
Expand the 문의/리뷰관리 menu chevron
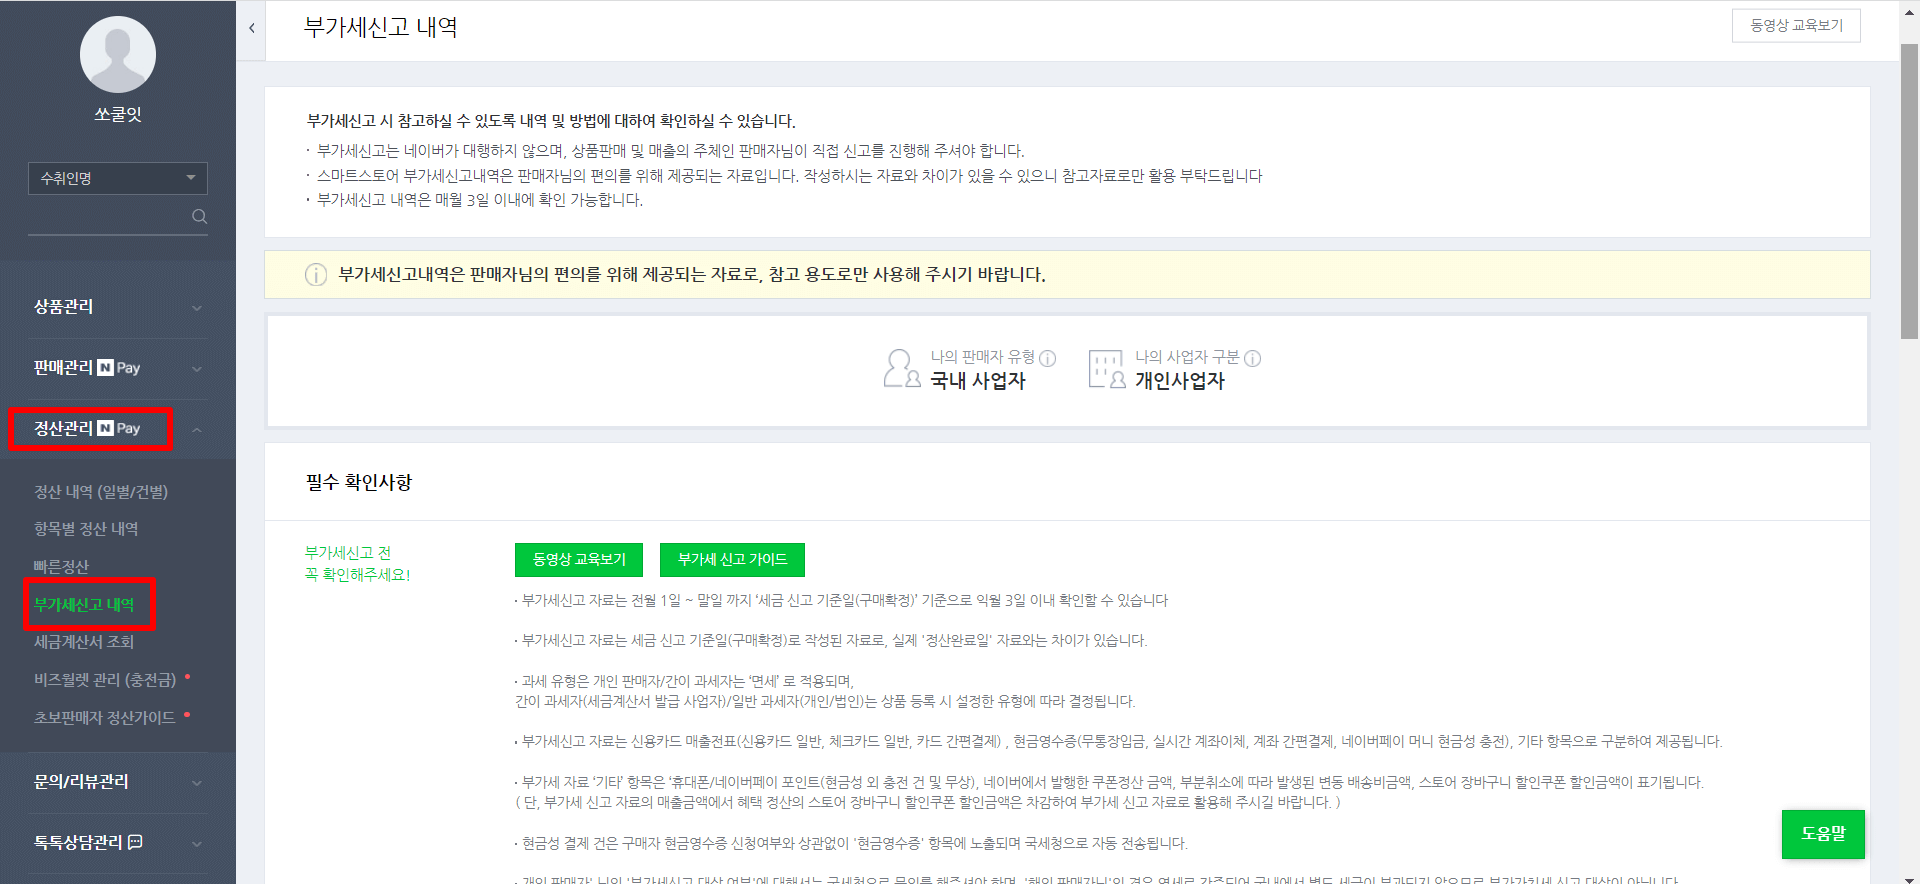[x=197, y=783]
